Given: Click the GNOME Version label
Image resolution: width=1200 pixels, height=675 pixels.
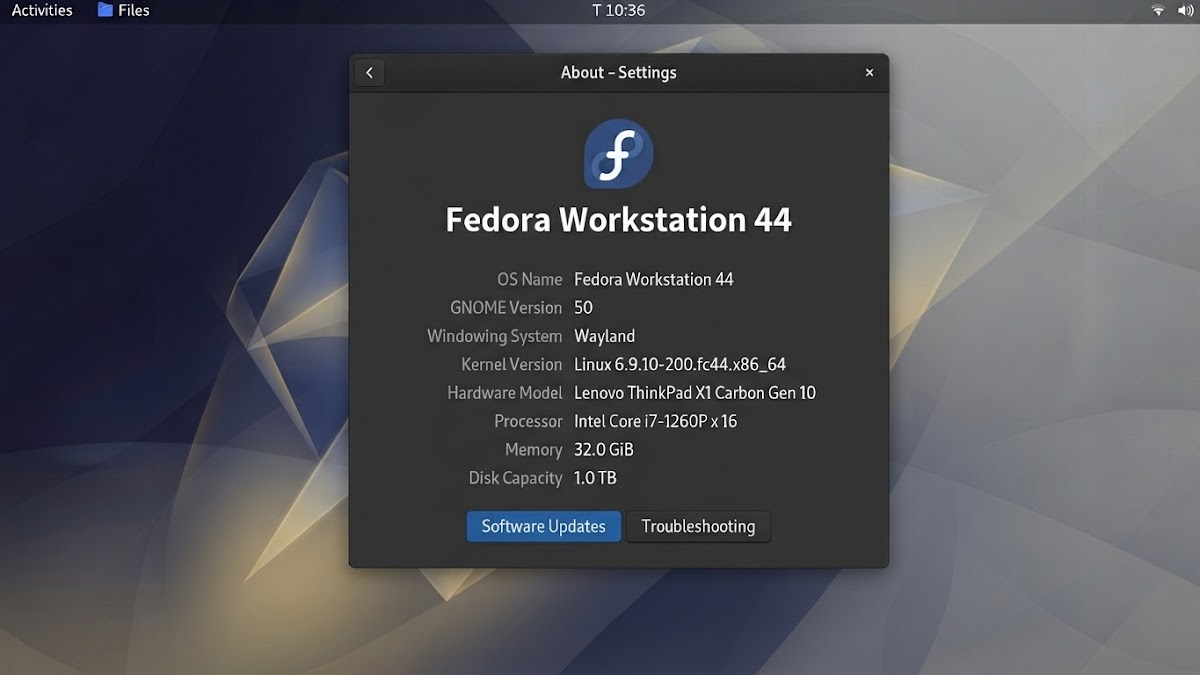Looking at the screenshot, I should pyautogui.click(x=506, y=308).
